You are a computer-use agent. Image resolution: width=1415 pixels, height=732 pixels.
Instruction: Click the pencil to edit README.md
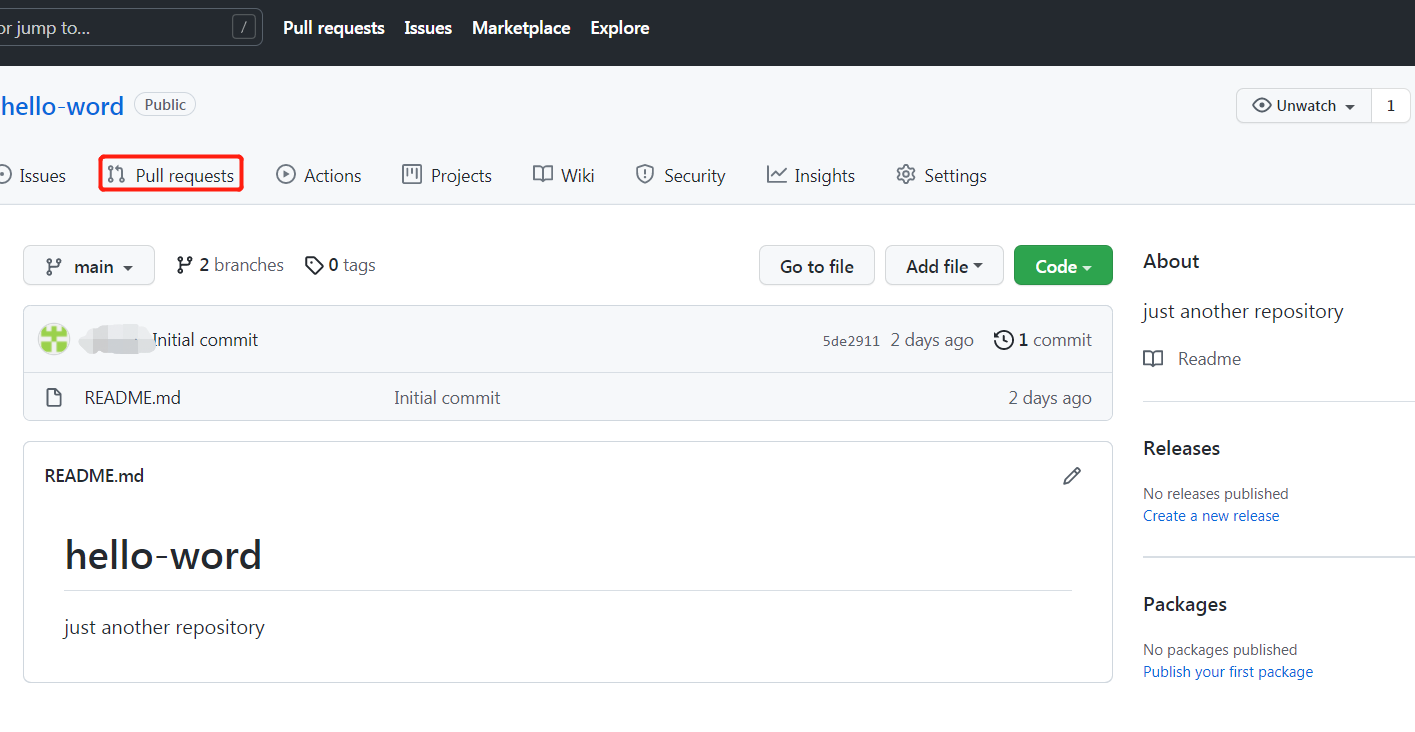point(1071,475)
